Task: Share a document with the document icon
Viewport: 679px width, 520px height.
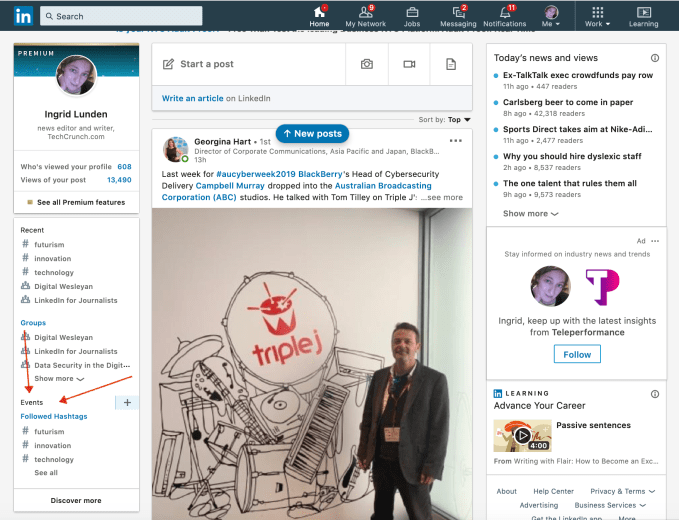Action: [451, 64]
